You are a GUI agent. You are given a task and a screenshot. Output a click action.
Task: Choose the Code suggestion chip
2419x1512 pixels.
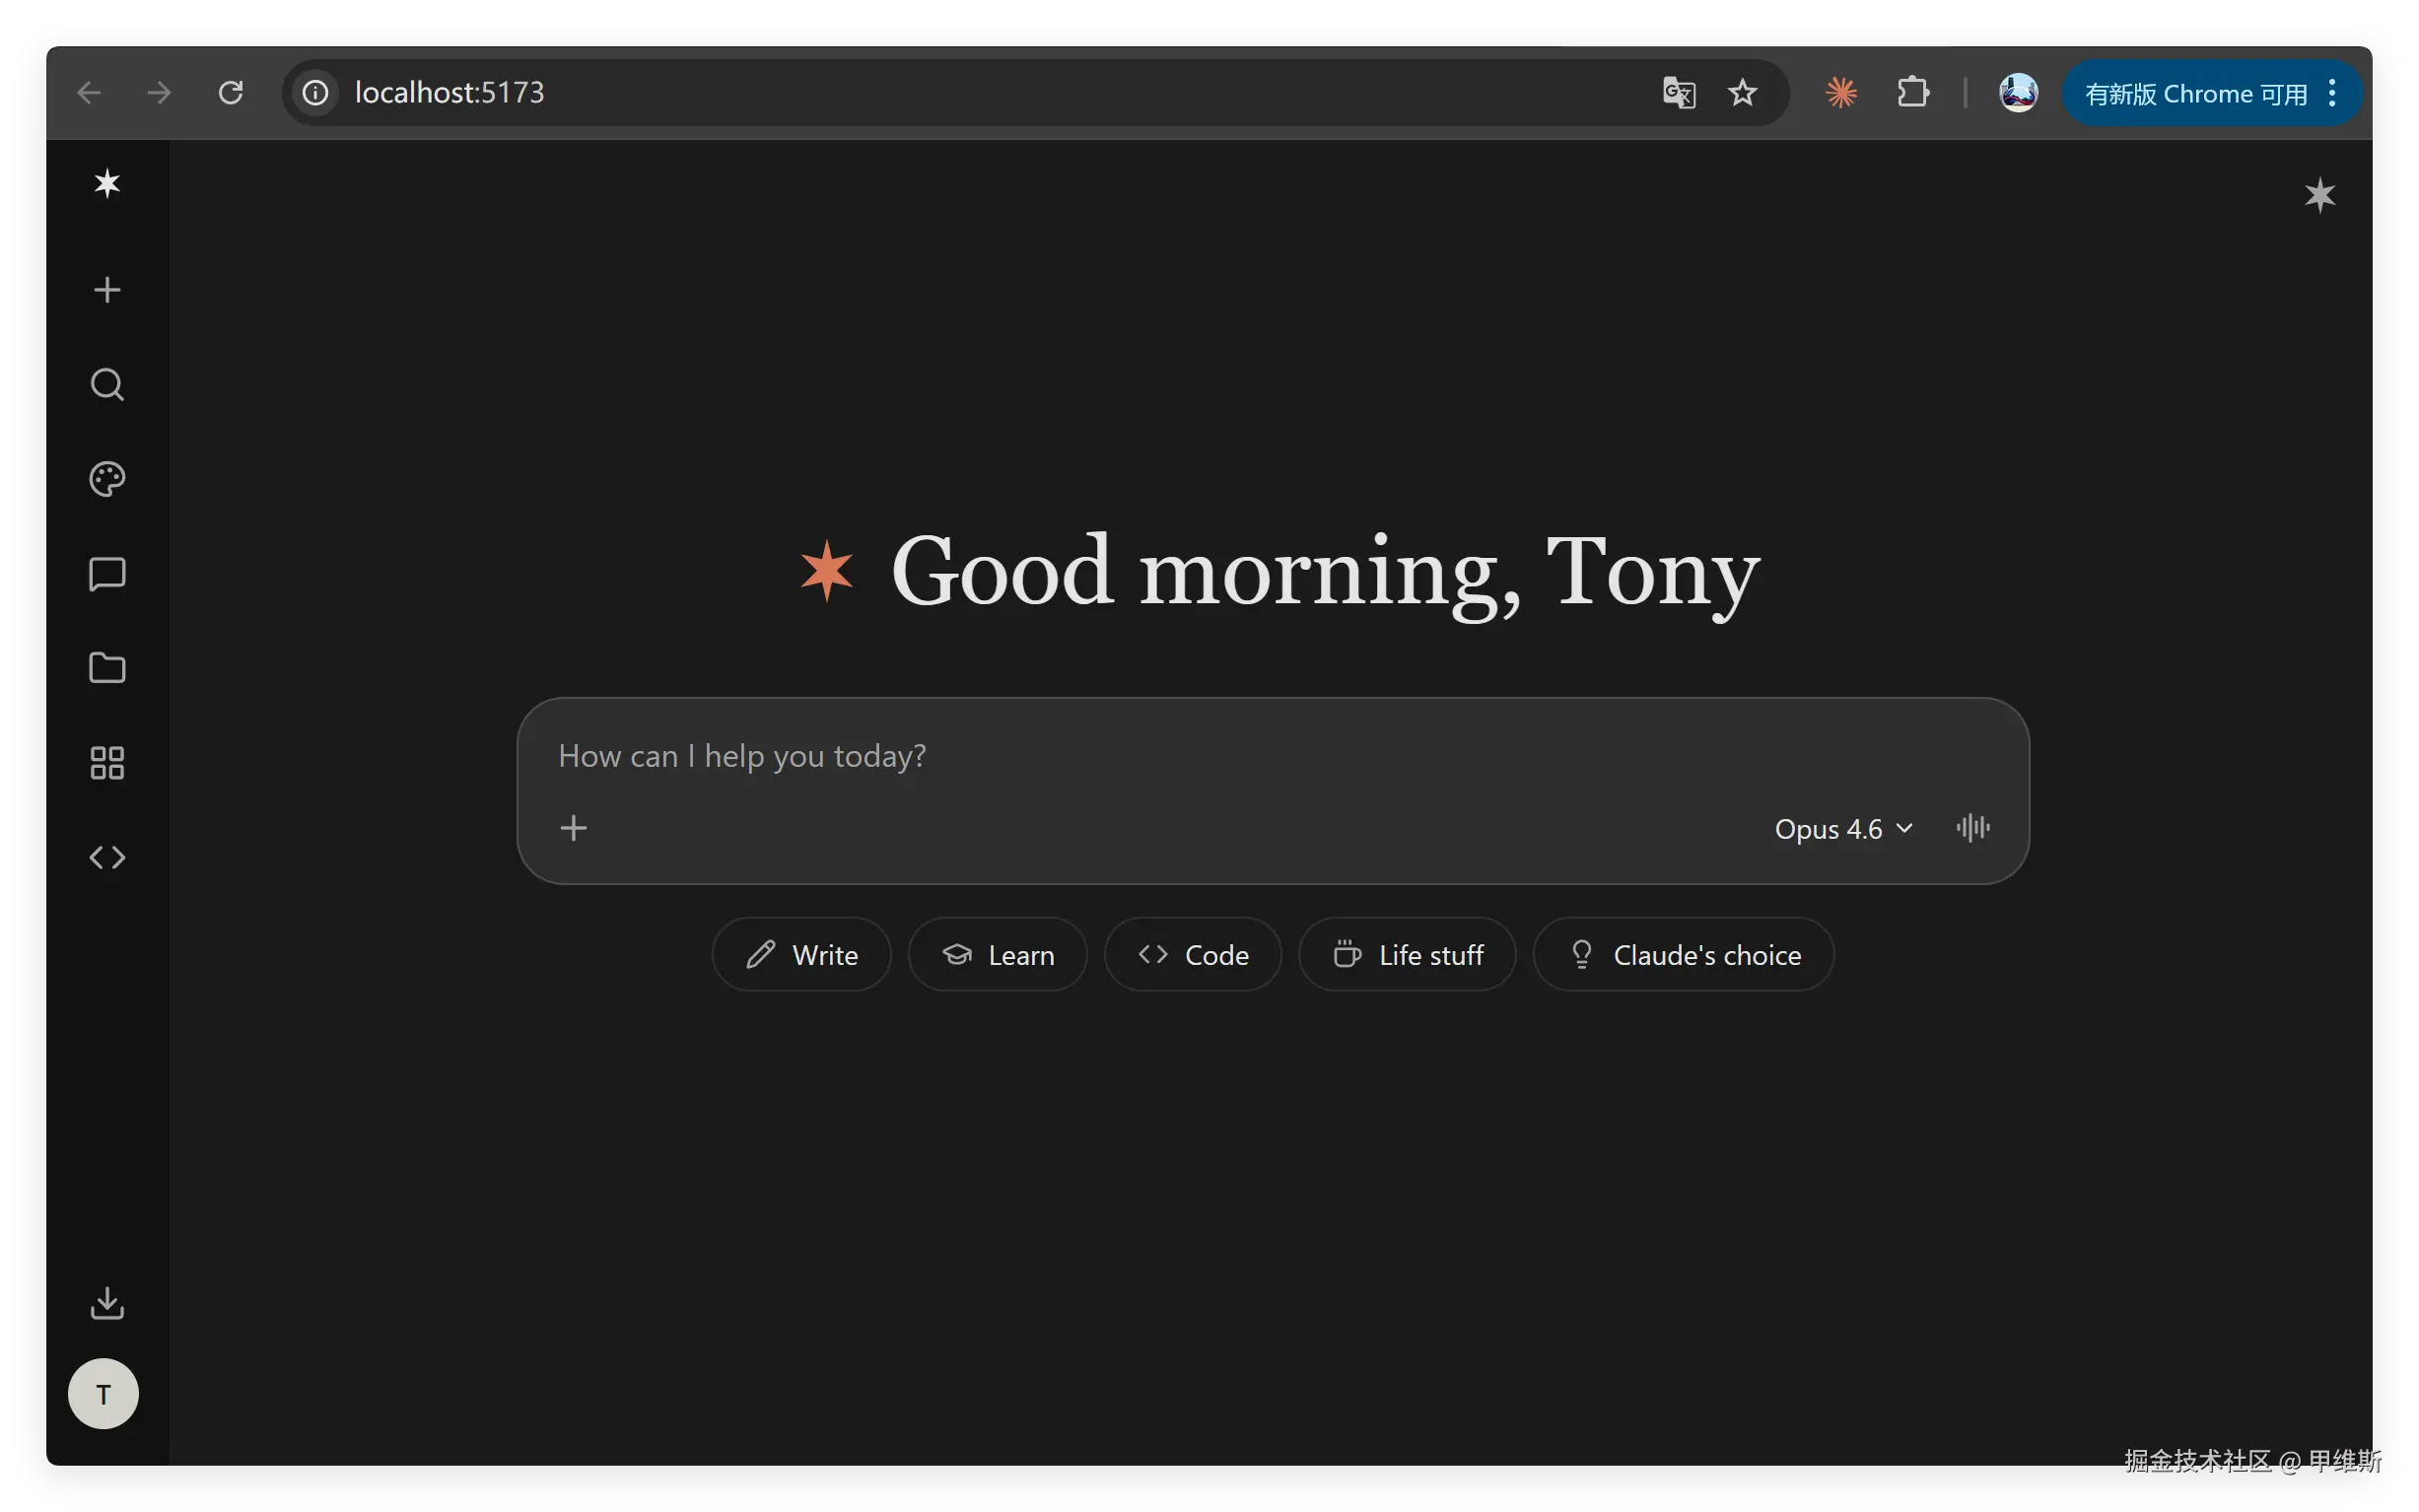(1192, 955)
